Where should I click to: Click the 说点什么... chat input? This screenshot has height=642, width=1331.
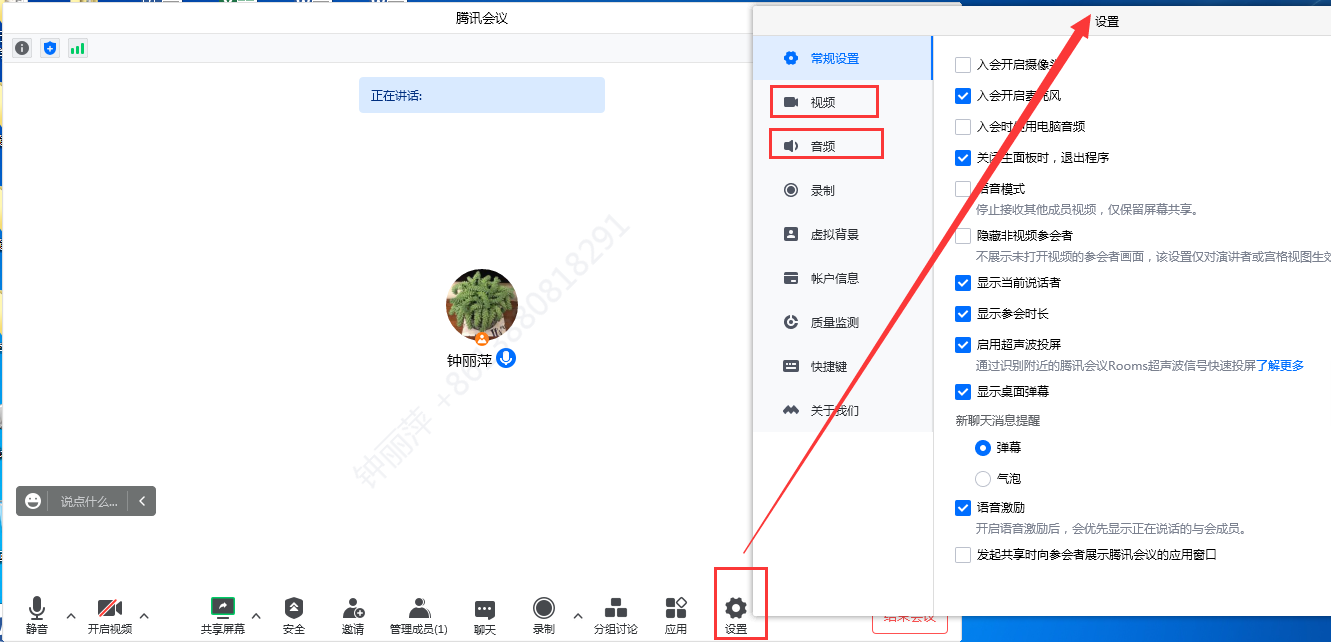(89, 501)
